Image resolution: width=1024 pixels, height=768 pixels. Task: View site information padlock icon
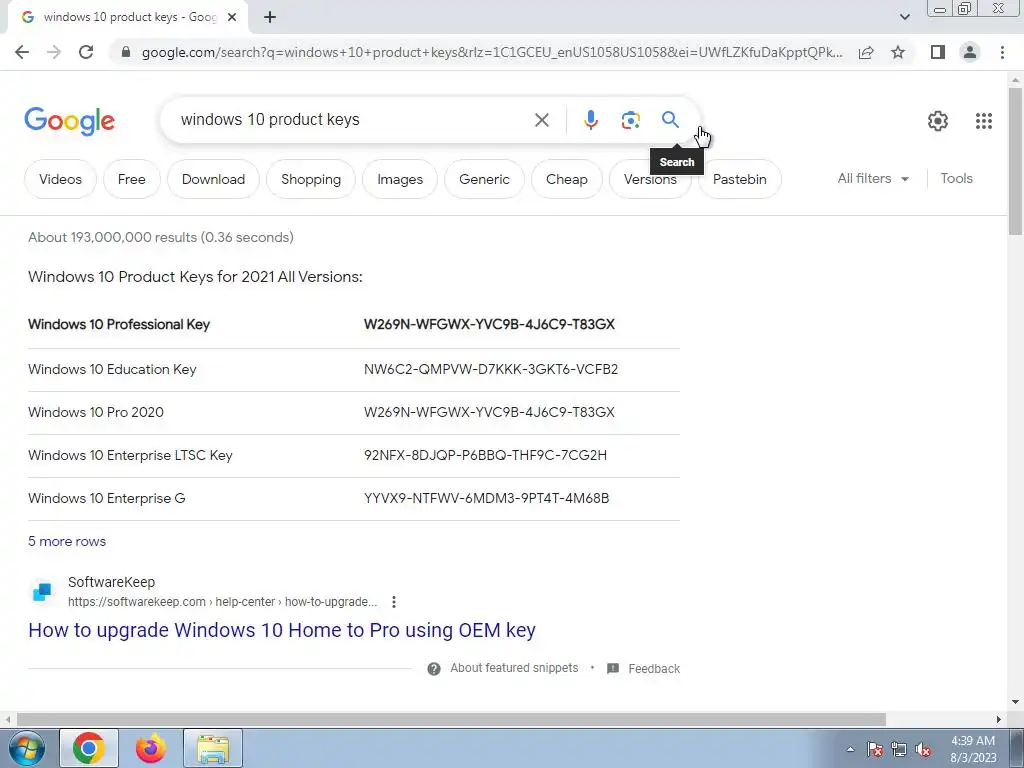click(126, 52)
